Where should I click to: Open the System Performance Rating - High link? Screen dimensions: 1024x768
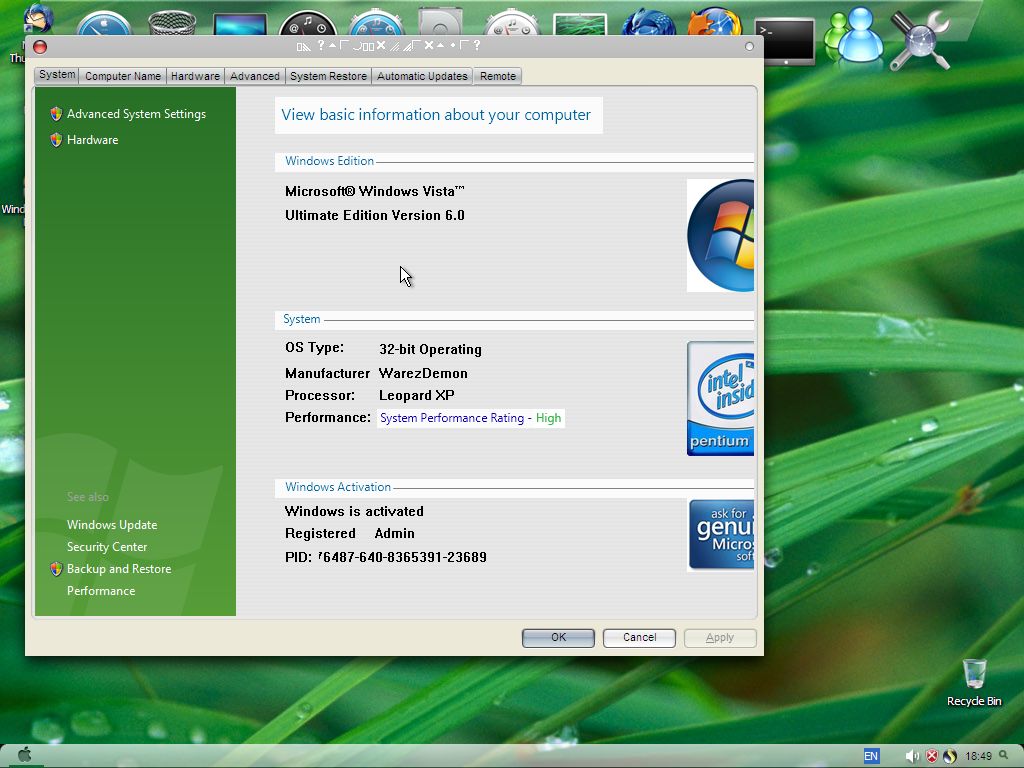tap(471, 418)
